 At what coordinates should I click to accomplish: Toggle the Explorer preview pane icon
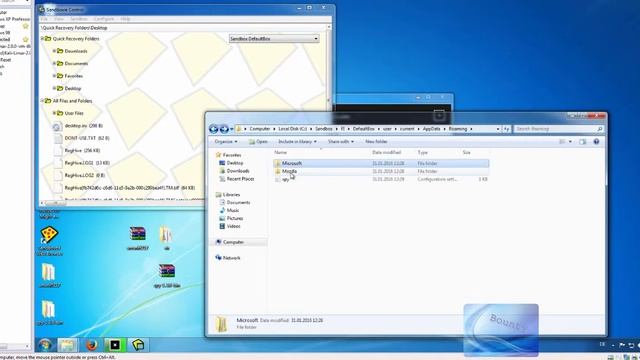pyautogui.click(x=582, y=142)
